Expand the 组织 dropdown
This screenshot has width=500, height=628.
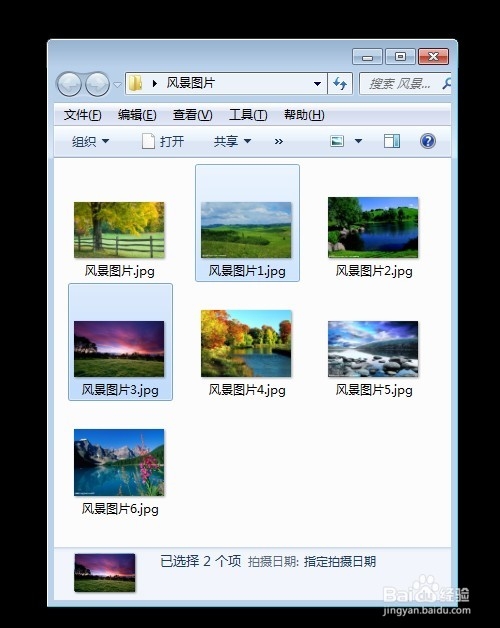[90, 141]
